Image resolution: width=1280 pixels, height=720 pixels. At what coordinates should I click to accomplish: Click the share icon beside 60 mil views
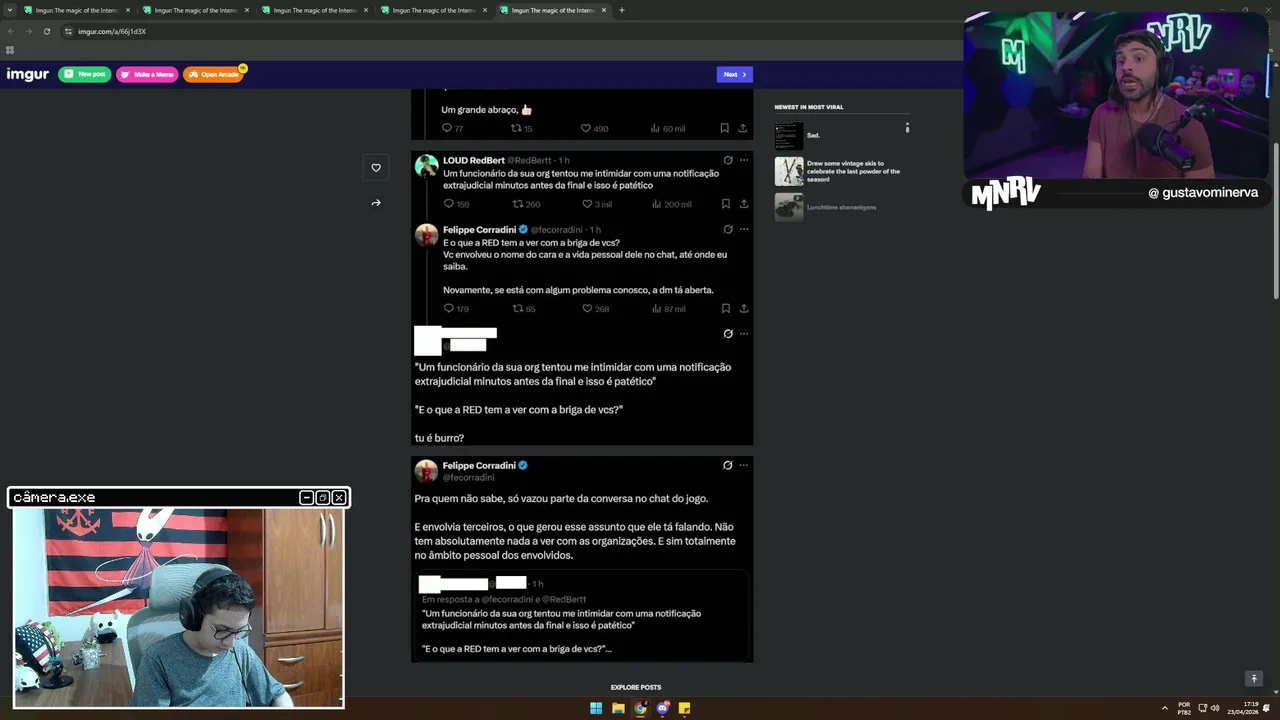(x=742, y=128)
